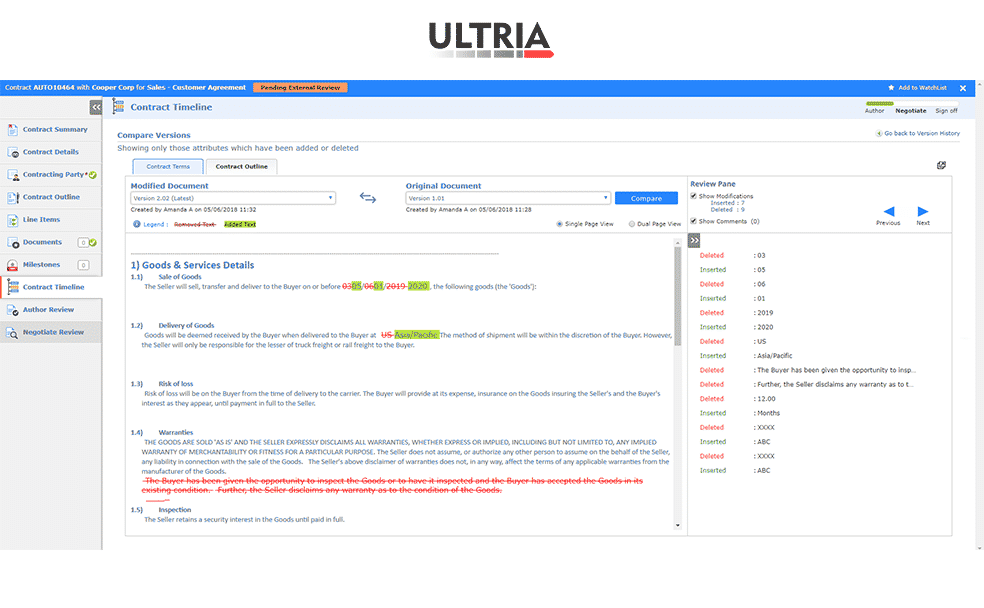This screenshot has height=608, width=984.
Task: Open the Modified Document version dropdown
Action: 232,198
